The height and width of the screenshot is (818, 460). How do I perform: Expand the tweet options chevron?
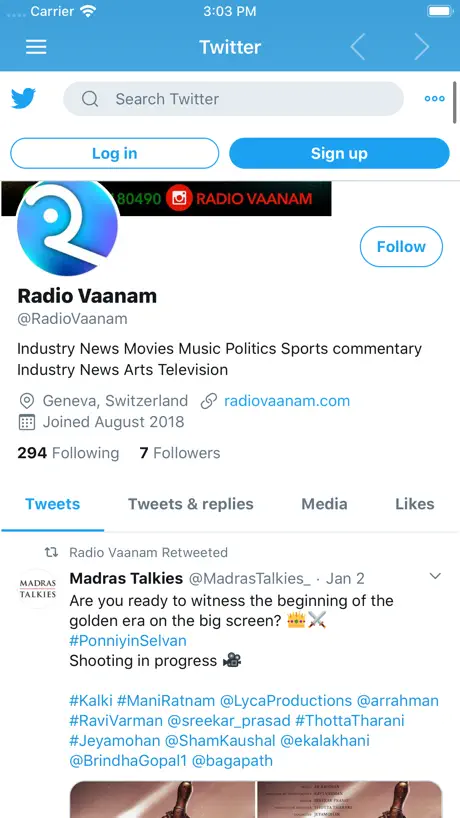pos(435,576)
